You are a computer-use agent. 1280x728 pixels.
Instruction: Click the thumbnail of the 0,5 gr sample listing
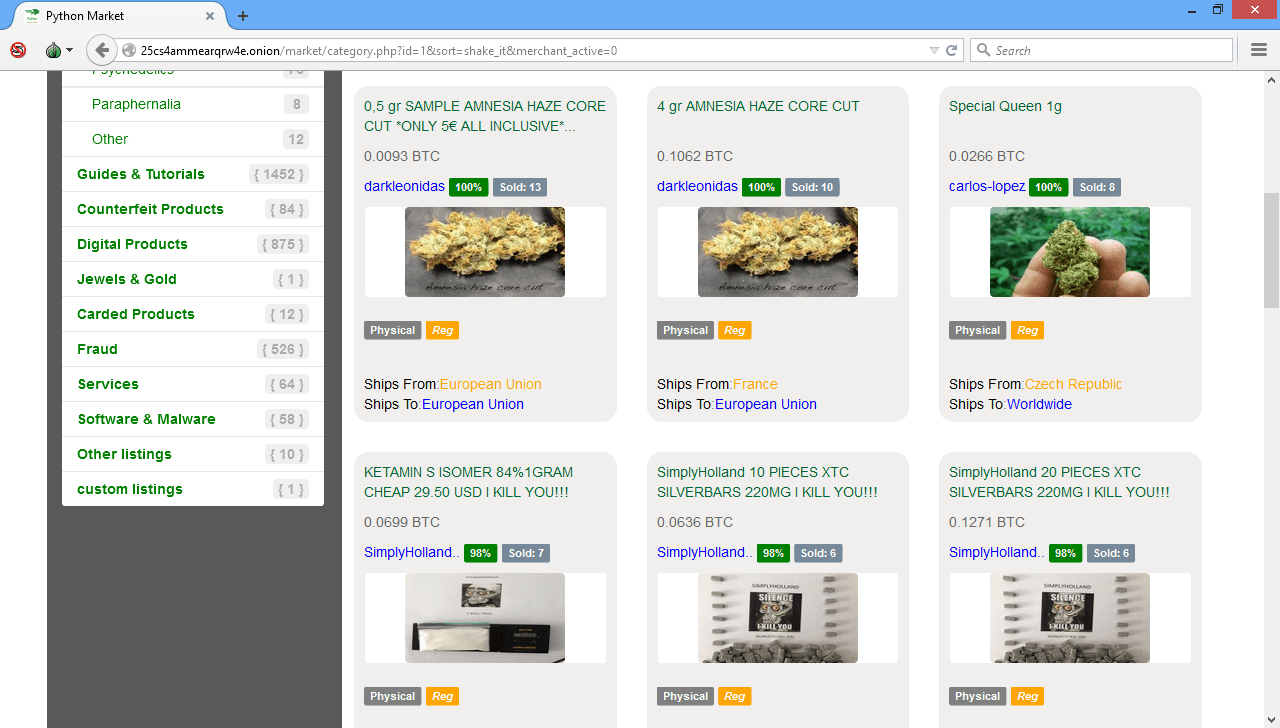click(x=485, y=252)
